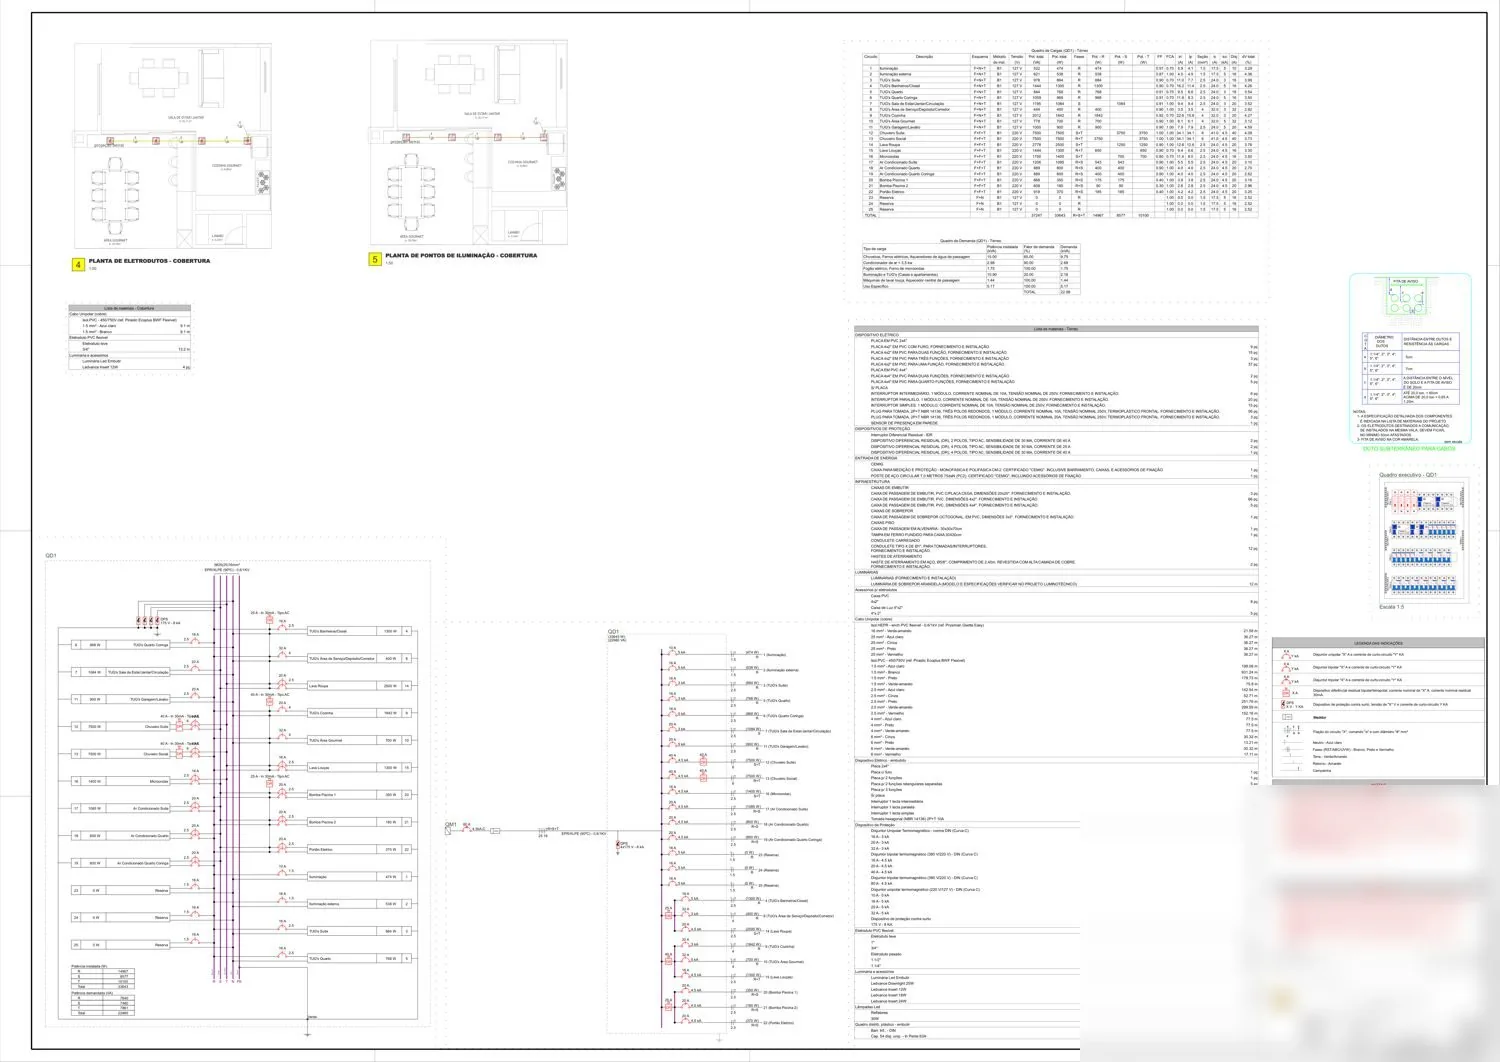The height and width of the screenshot is (1062, 1500).
Task: Click the "Escala 1:5" label under the panel
Action: click(x=1392, y=607)
